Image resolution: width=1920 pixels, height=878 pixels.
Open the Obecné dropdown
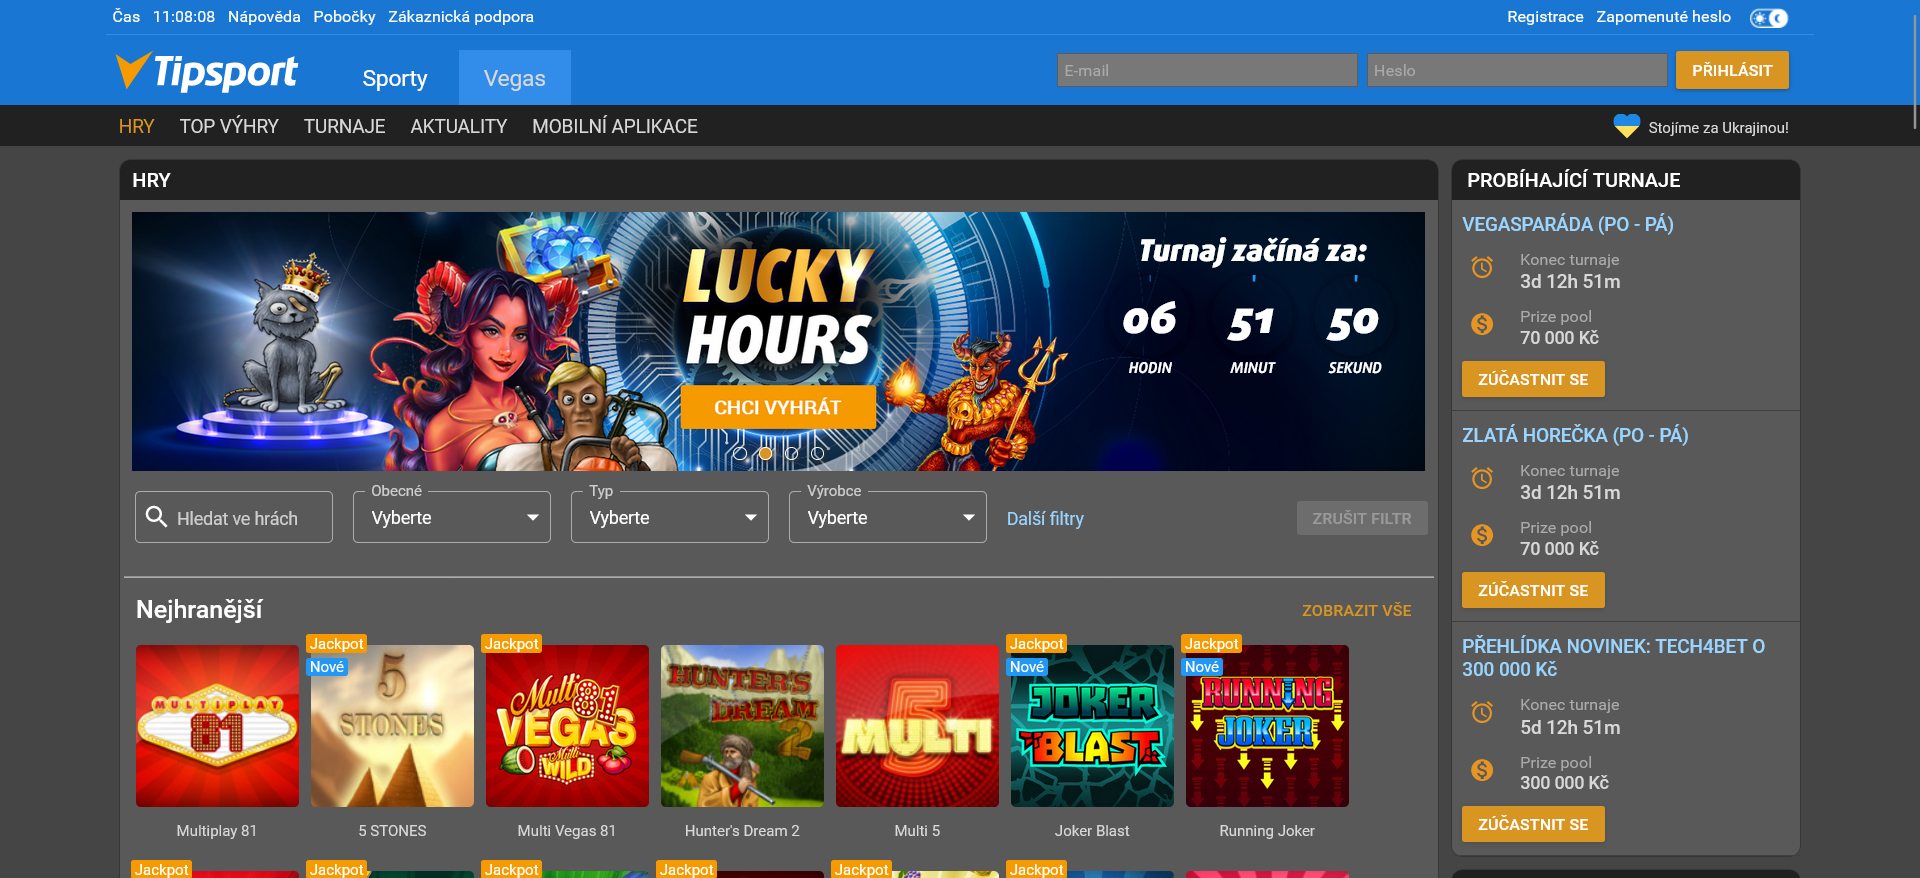(x=452, y=517)
